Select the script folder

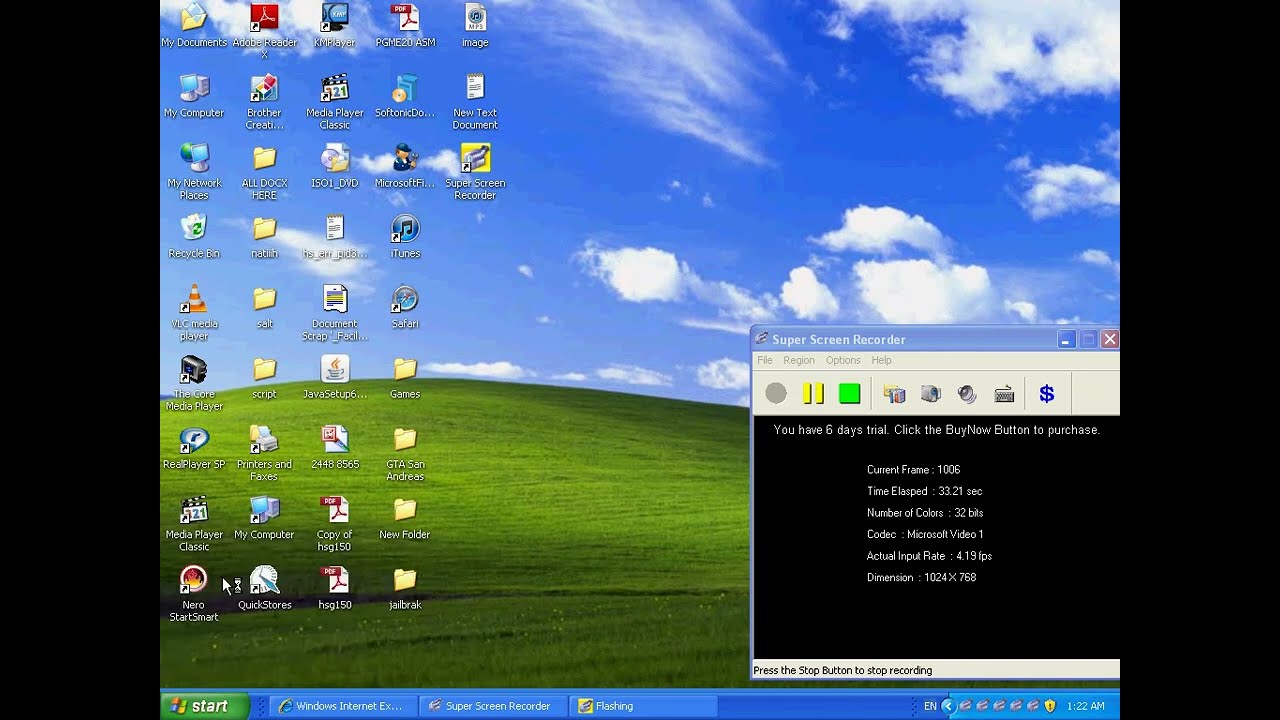click(264, 377)
